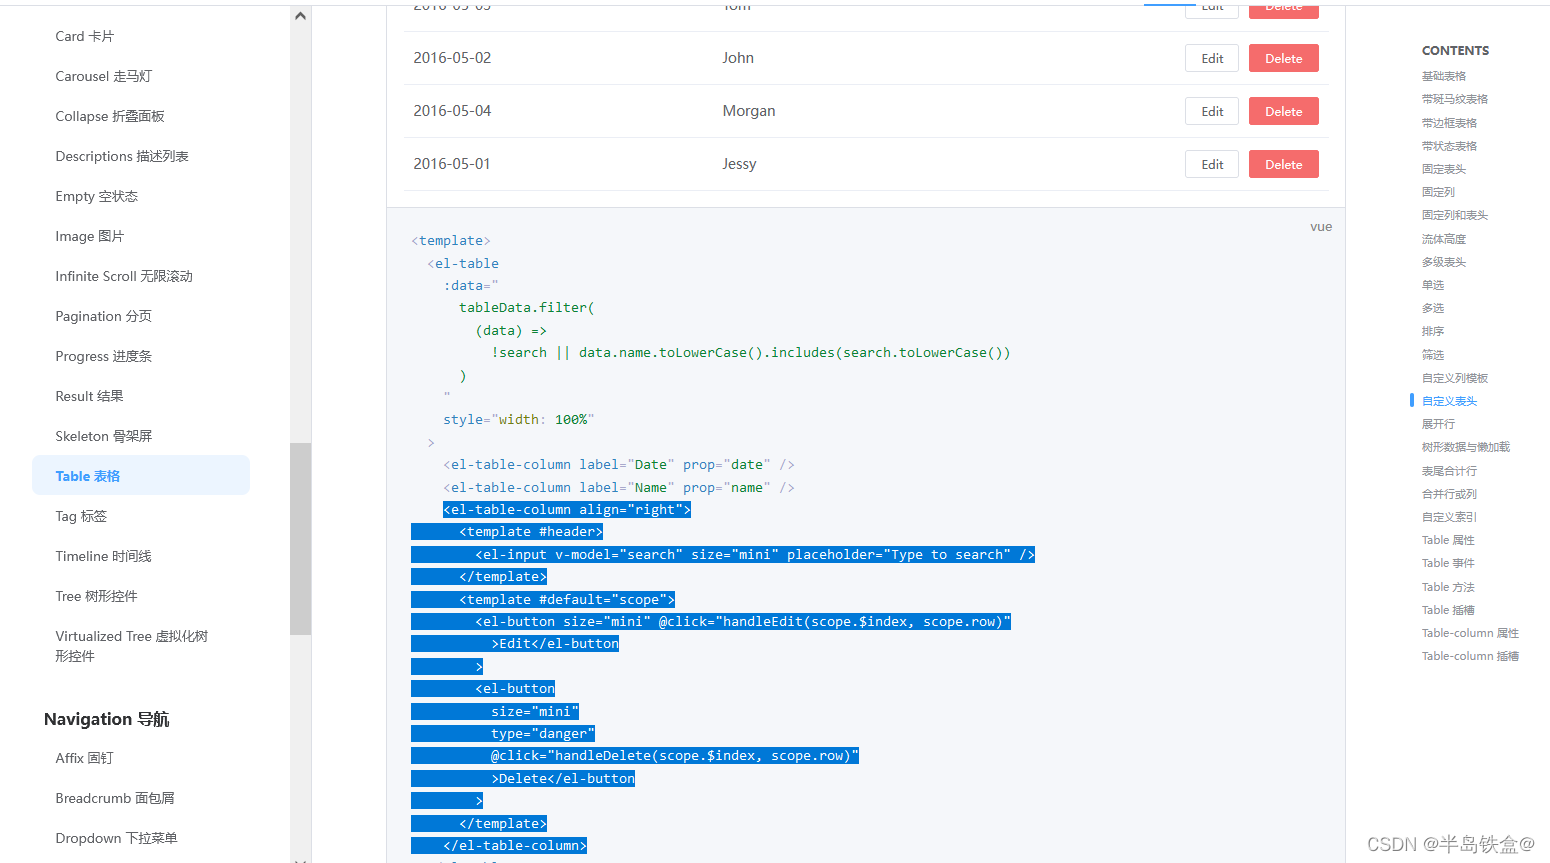Viewport: 1550px width, 863px height.
Task: Click name cell John
Action: 738,58
